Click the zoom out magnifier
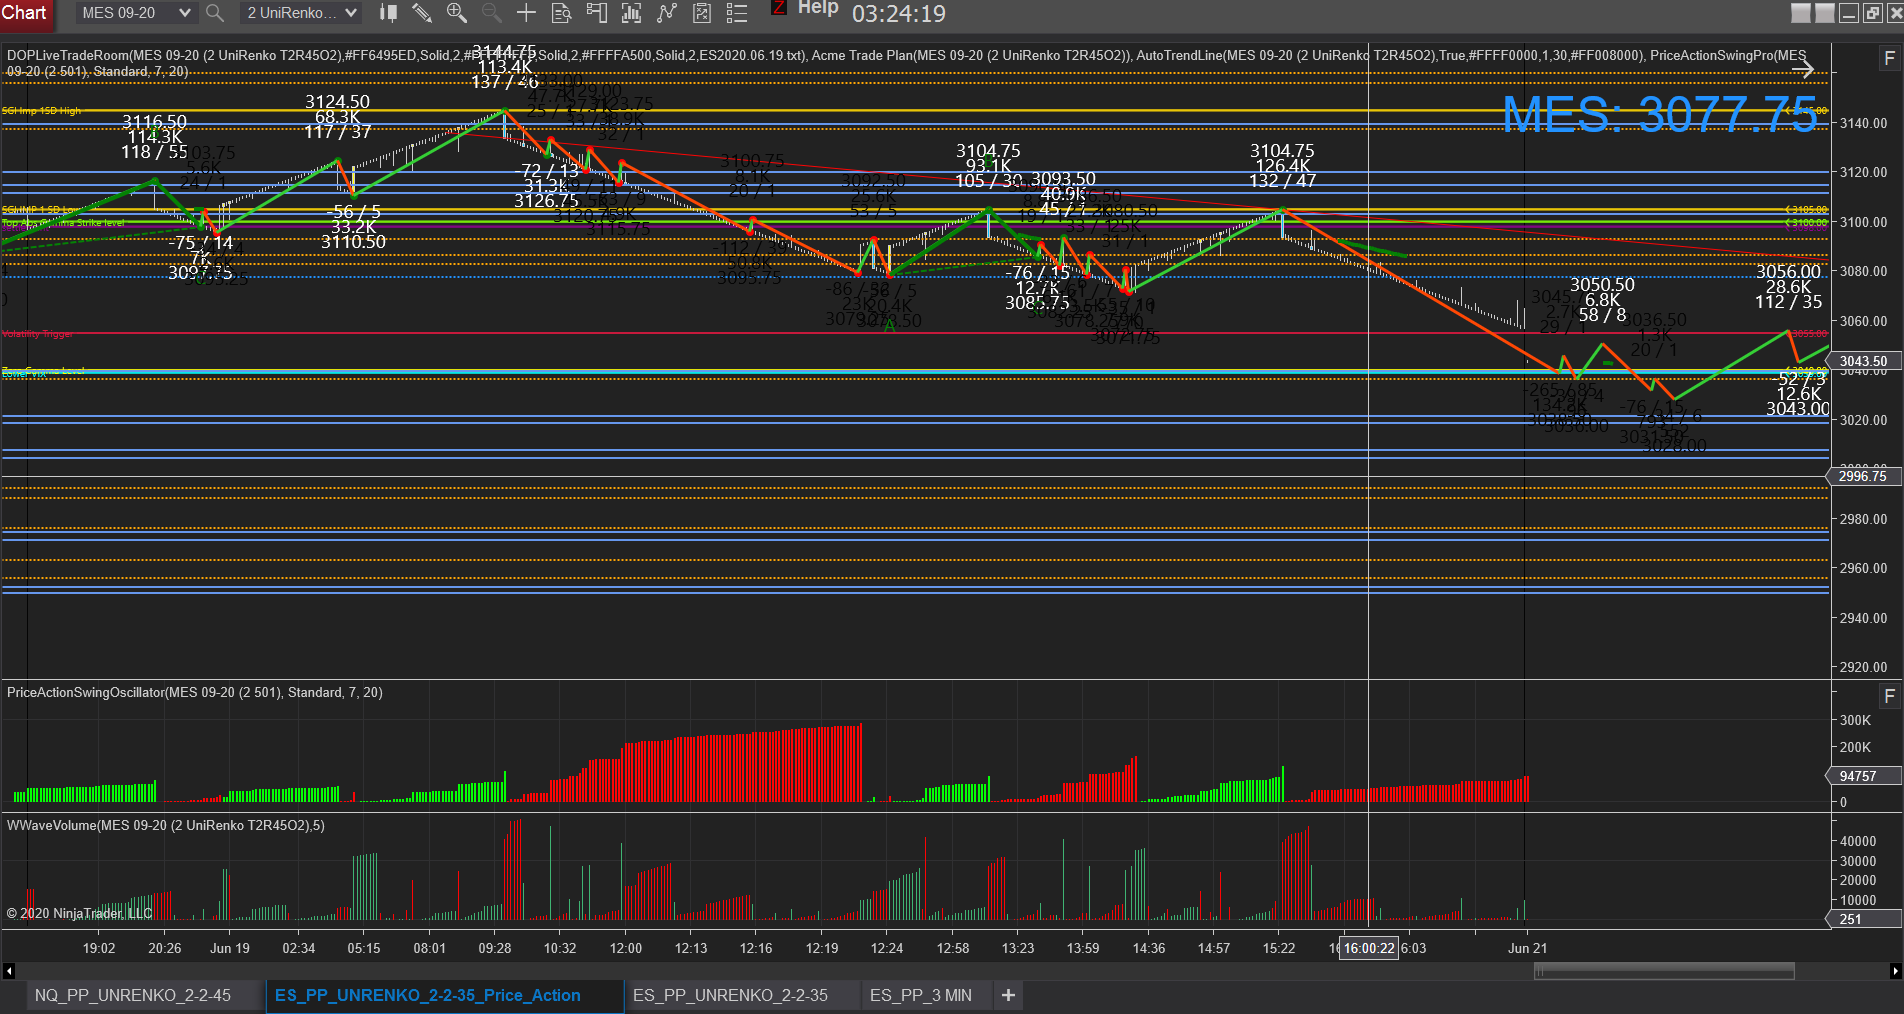The width and height of the screenshot is (1904, 1014). point(491,13)
